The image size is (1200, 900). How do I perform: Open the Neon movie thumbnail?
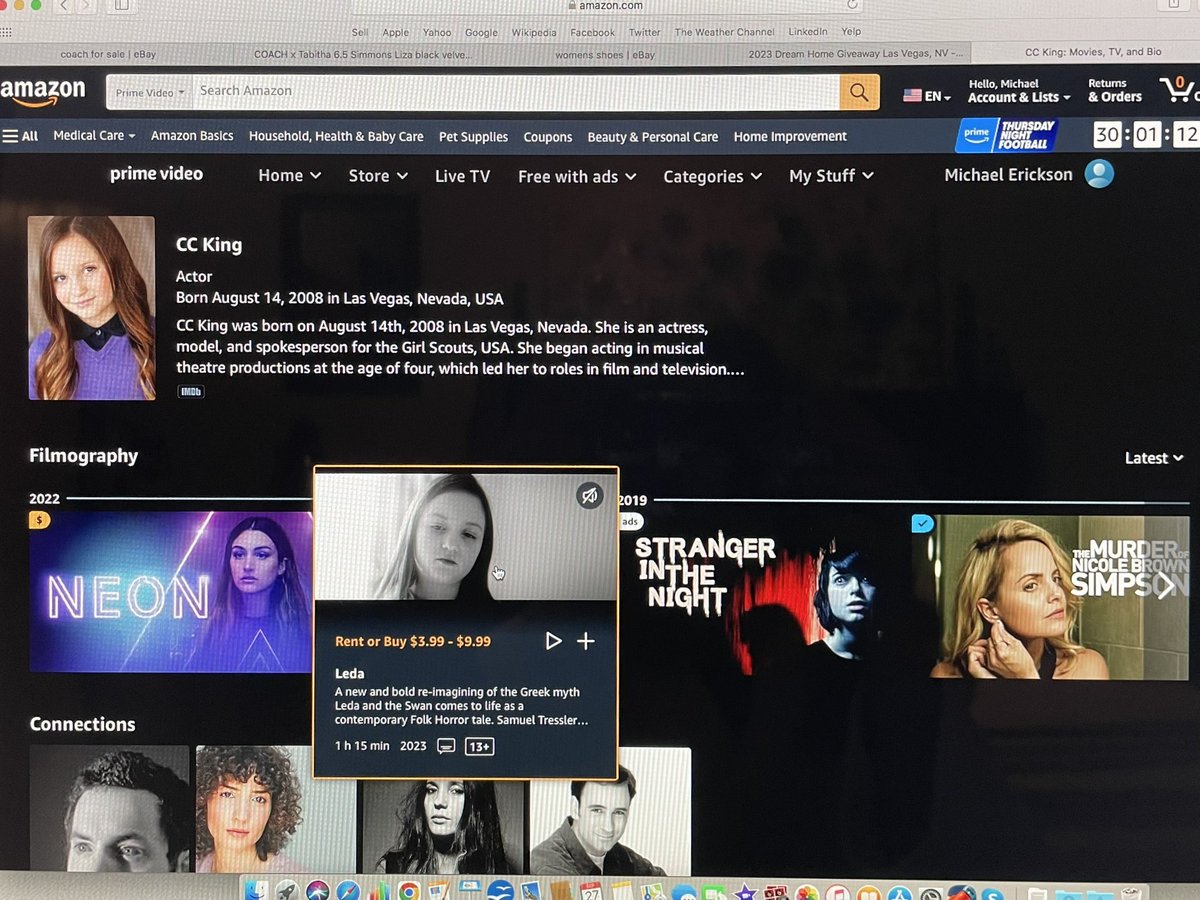click(171, 592)
